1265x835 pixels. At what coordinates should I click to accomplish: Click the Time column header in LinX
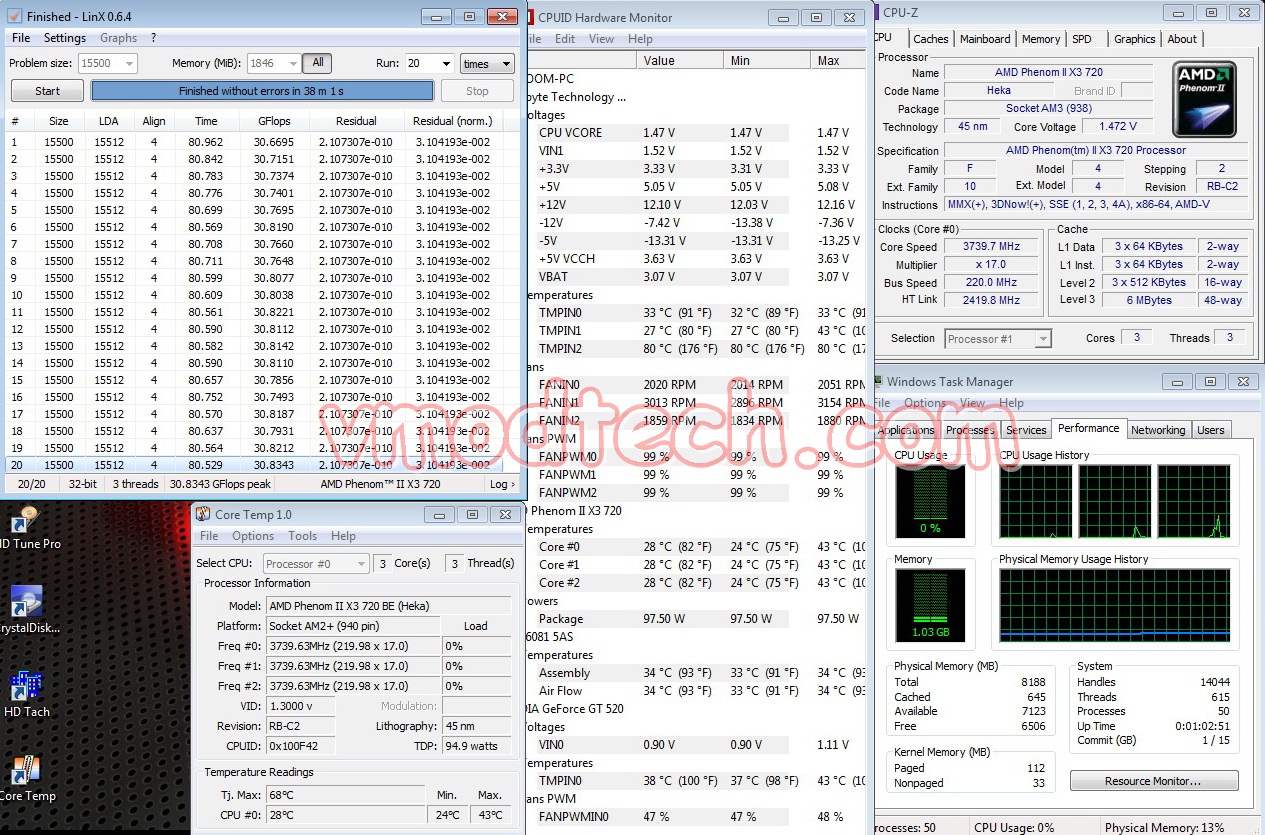[206, 121]
